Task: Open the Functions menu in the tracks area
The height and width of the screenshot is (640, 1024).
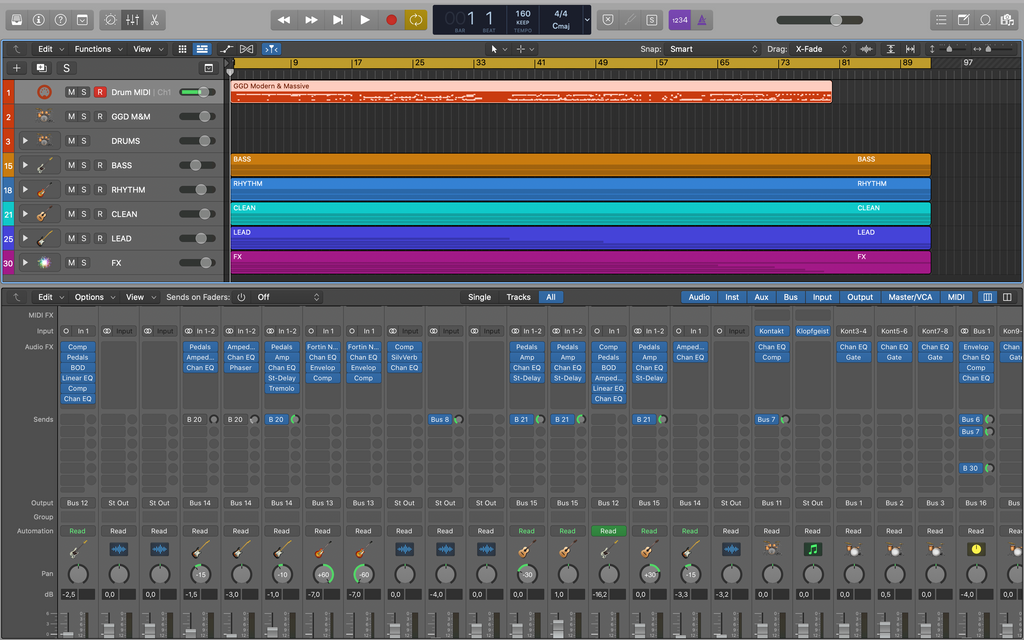Action: point(97,48)
